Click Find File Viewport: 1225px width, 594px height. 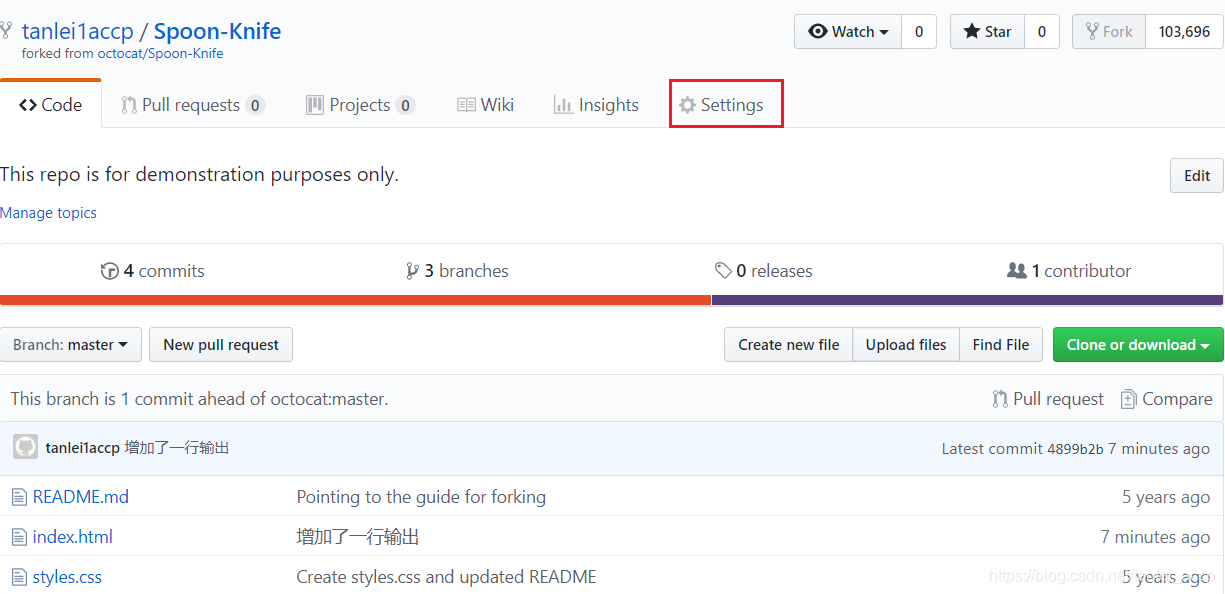[x=1001, y=345]
